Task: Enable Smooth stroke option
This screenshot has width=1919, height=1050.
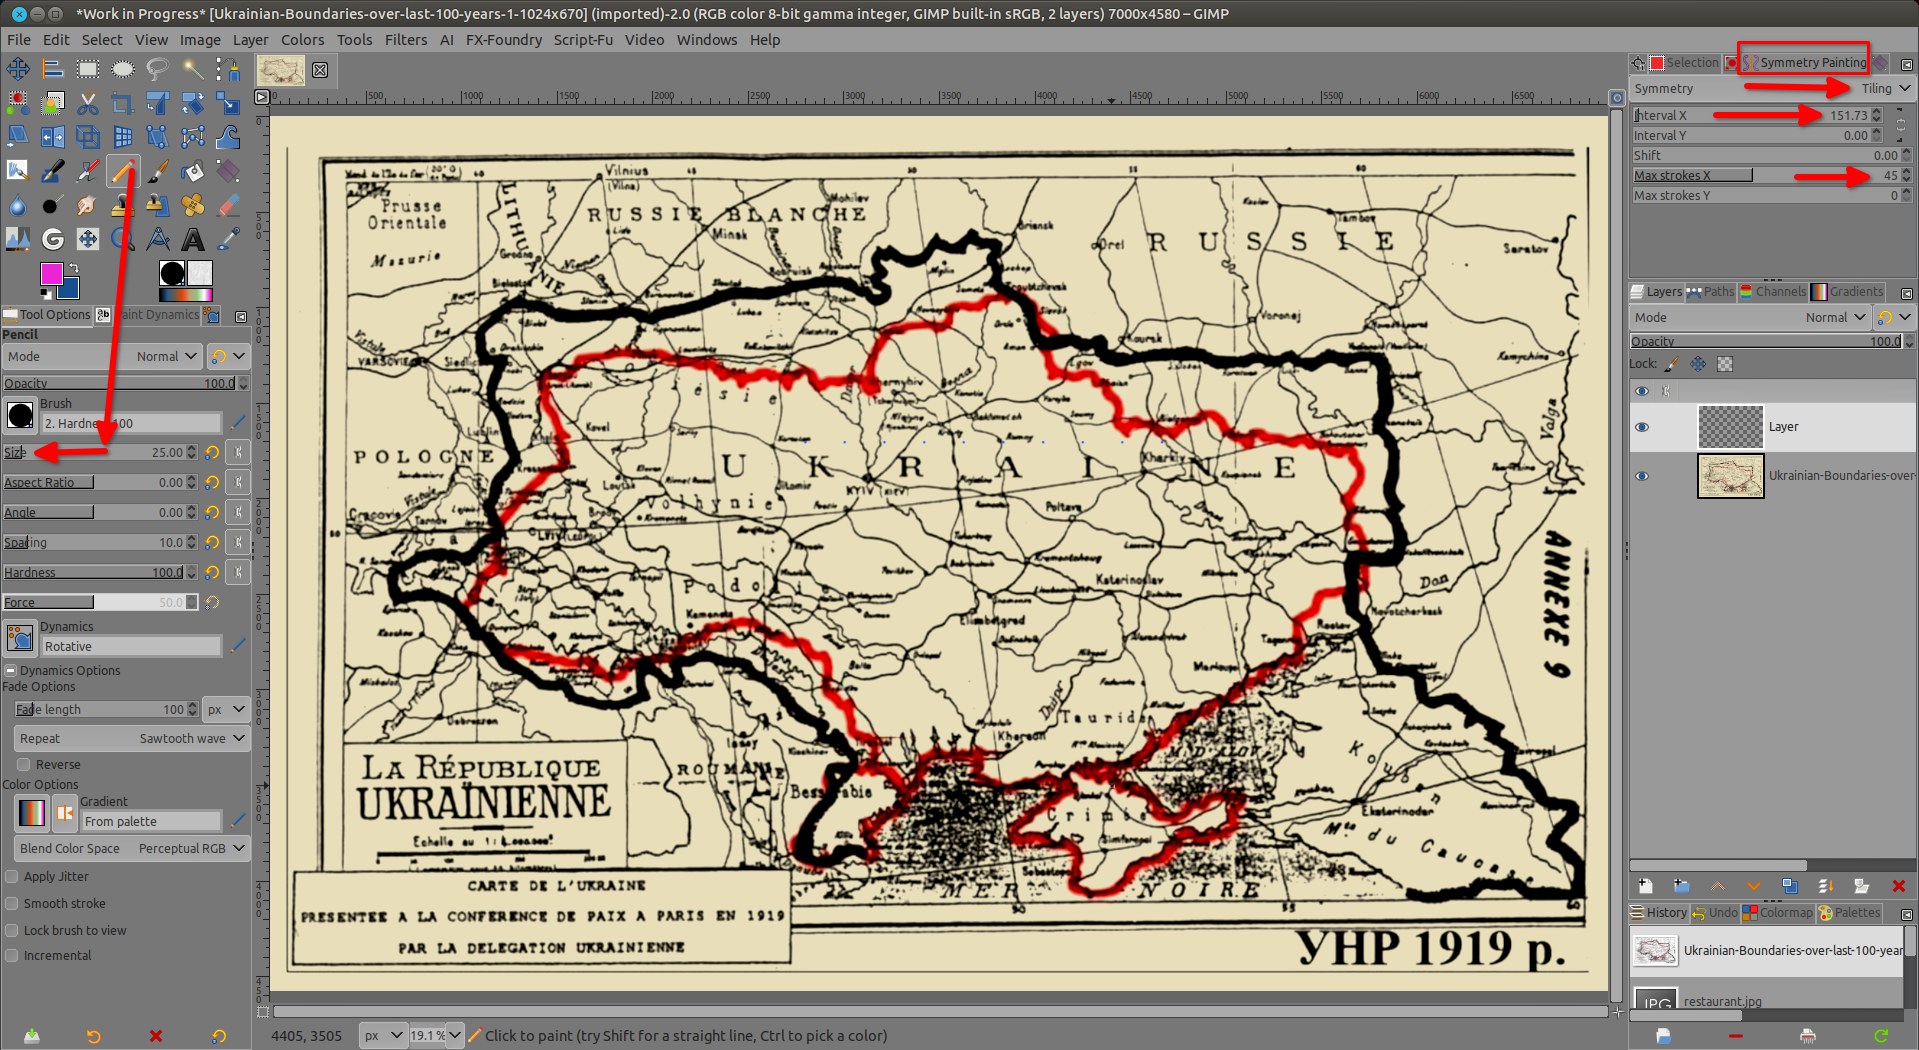Action: click(x=12, y=904)
